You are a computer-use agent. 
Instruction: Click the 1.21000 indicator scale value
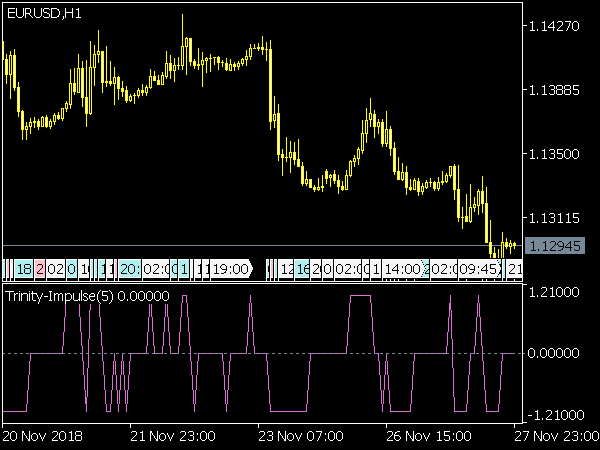pyautogui.click(x=554, y=293)
